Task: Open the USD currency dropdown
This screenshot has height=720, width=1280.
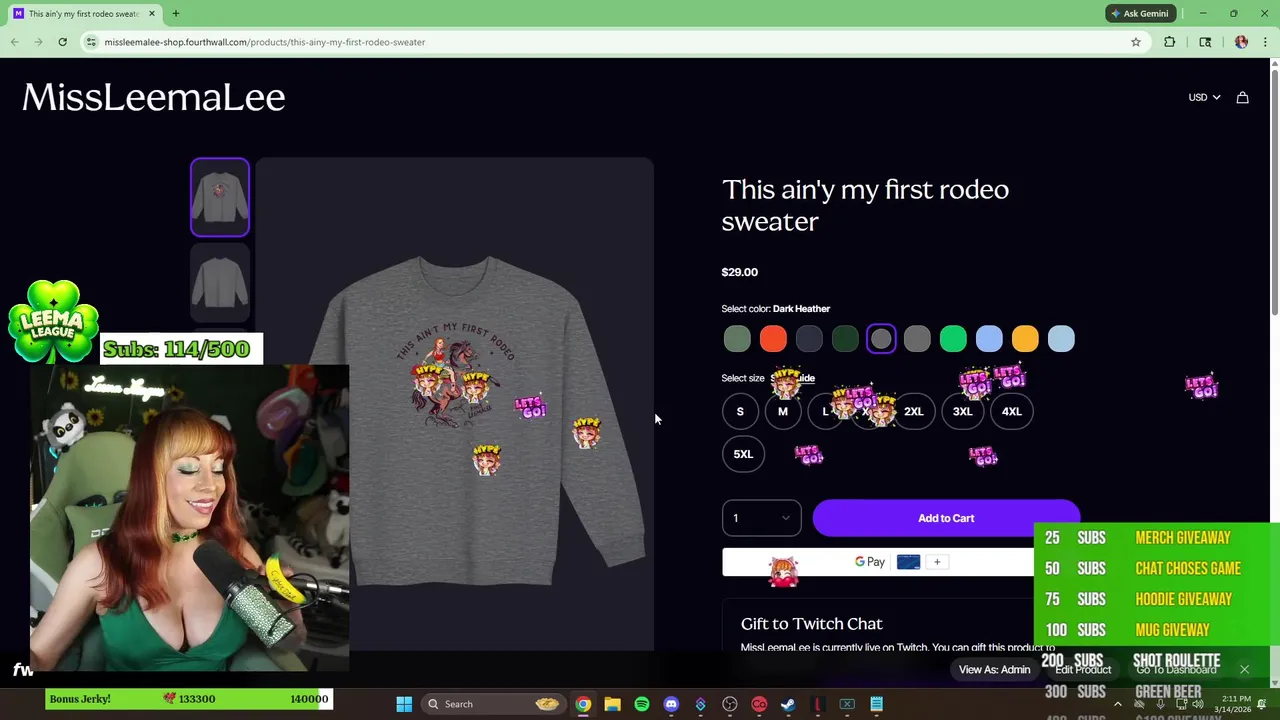Action: tap(1204, 97)
